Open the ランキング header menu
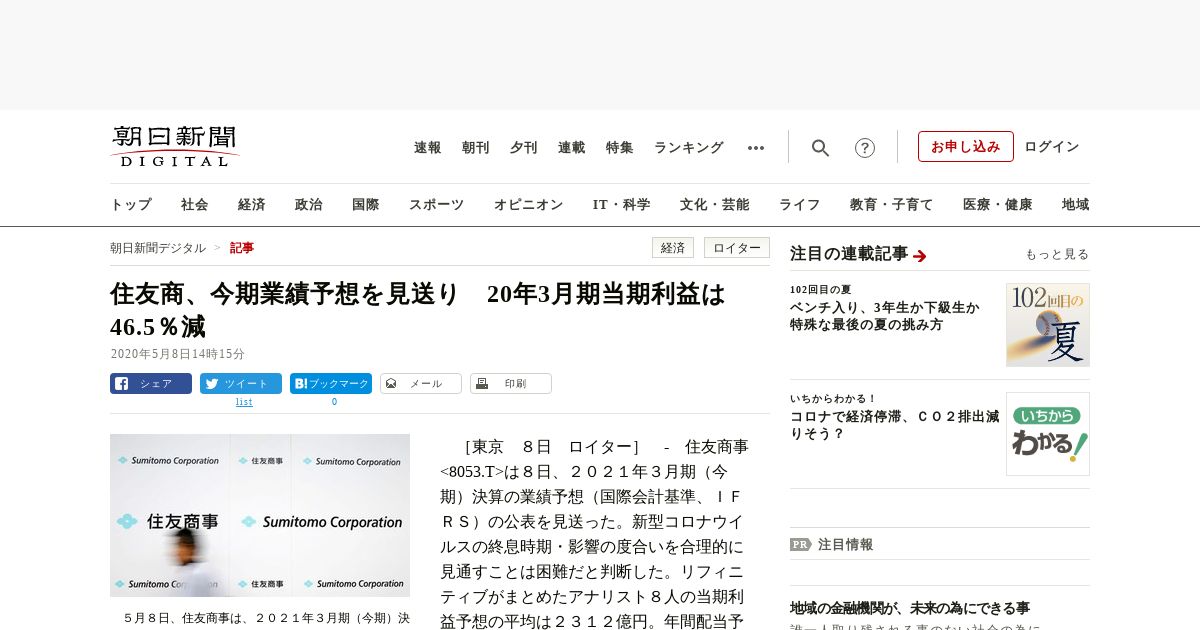The height and width of the screenshot is (630, 1200). pyautogui.click(x=689, y=148)
